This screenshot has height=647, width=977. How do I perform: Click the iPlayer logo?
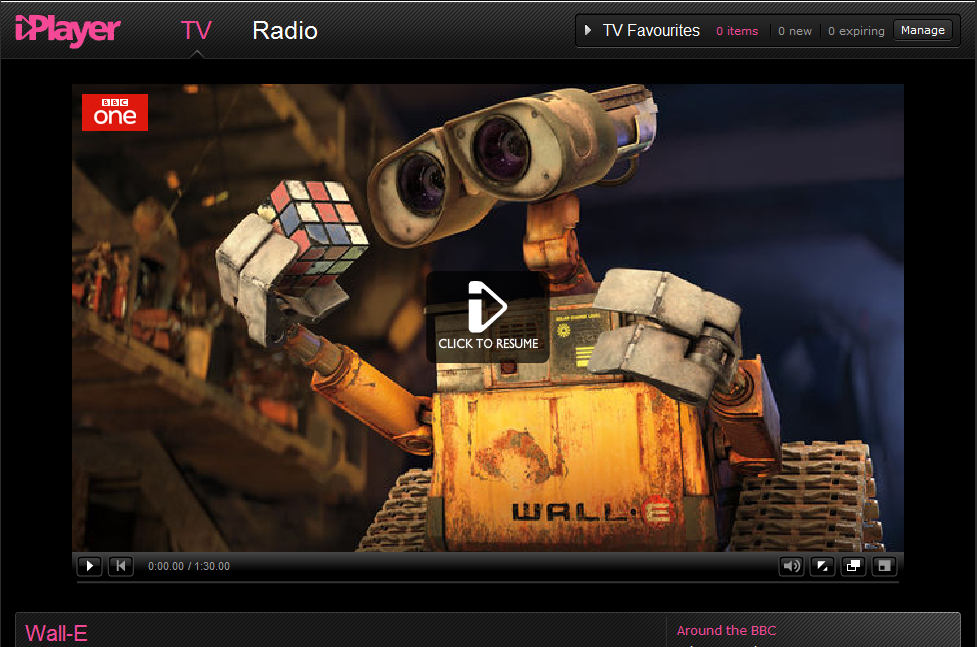[x=67, y=30]
